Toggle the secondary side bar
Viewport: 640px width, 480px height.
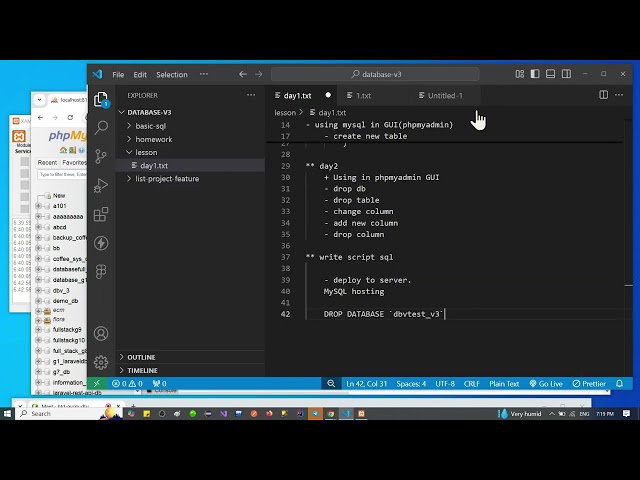(567, 74)
